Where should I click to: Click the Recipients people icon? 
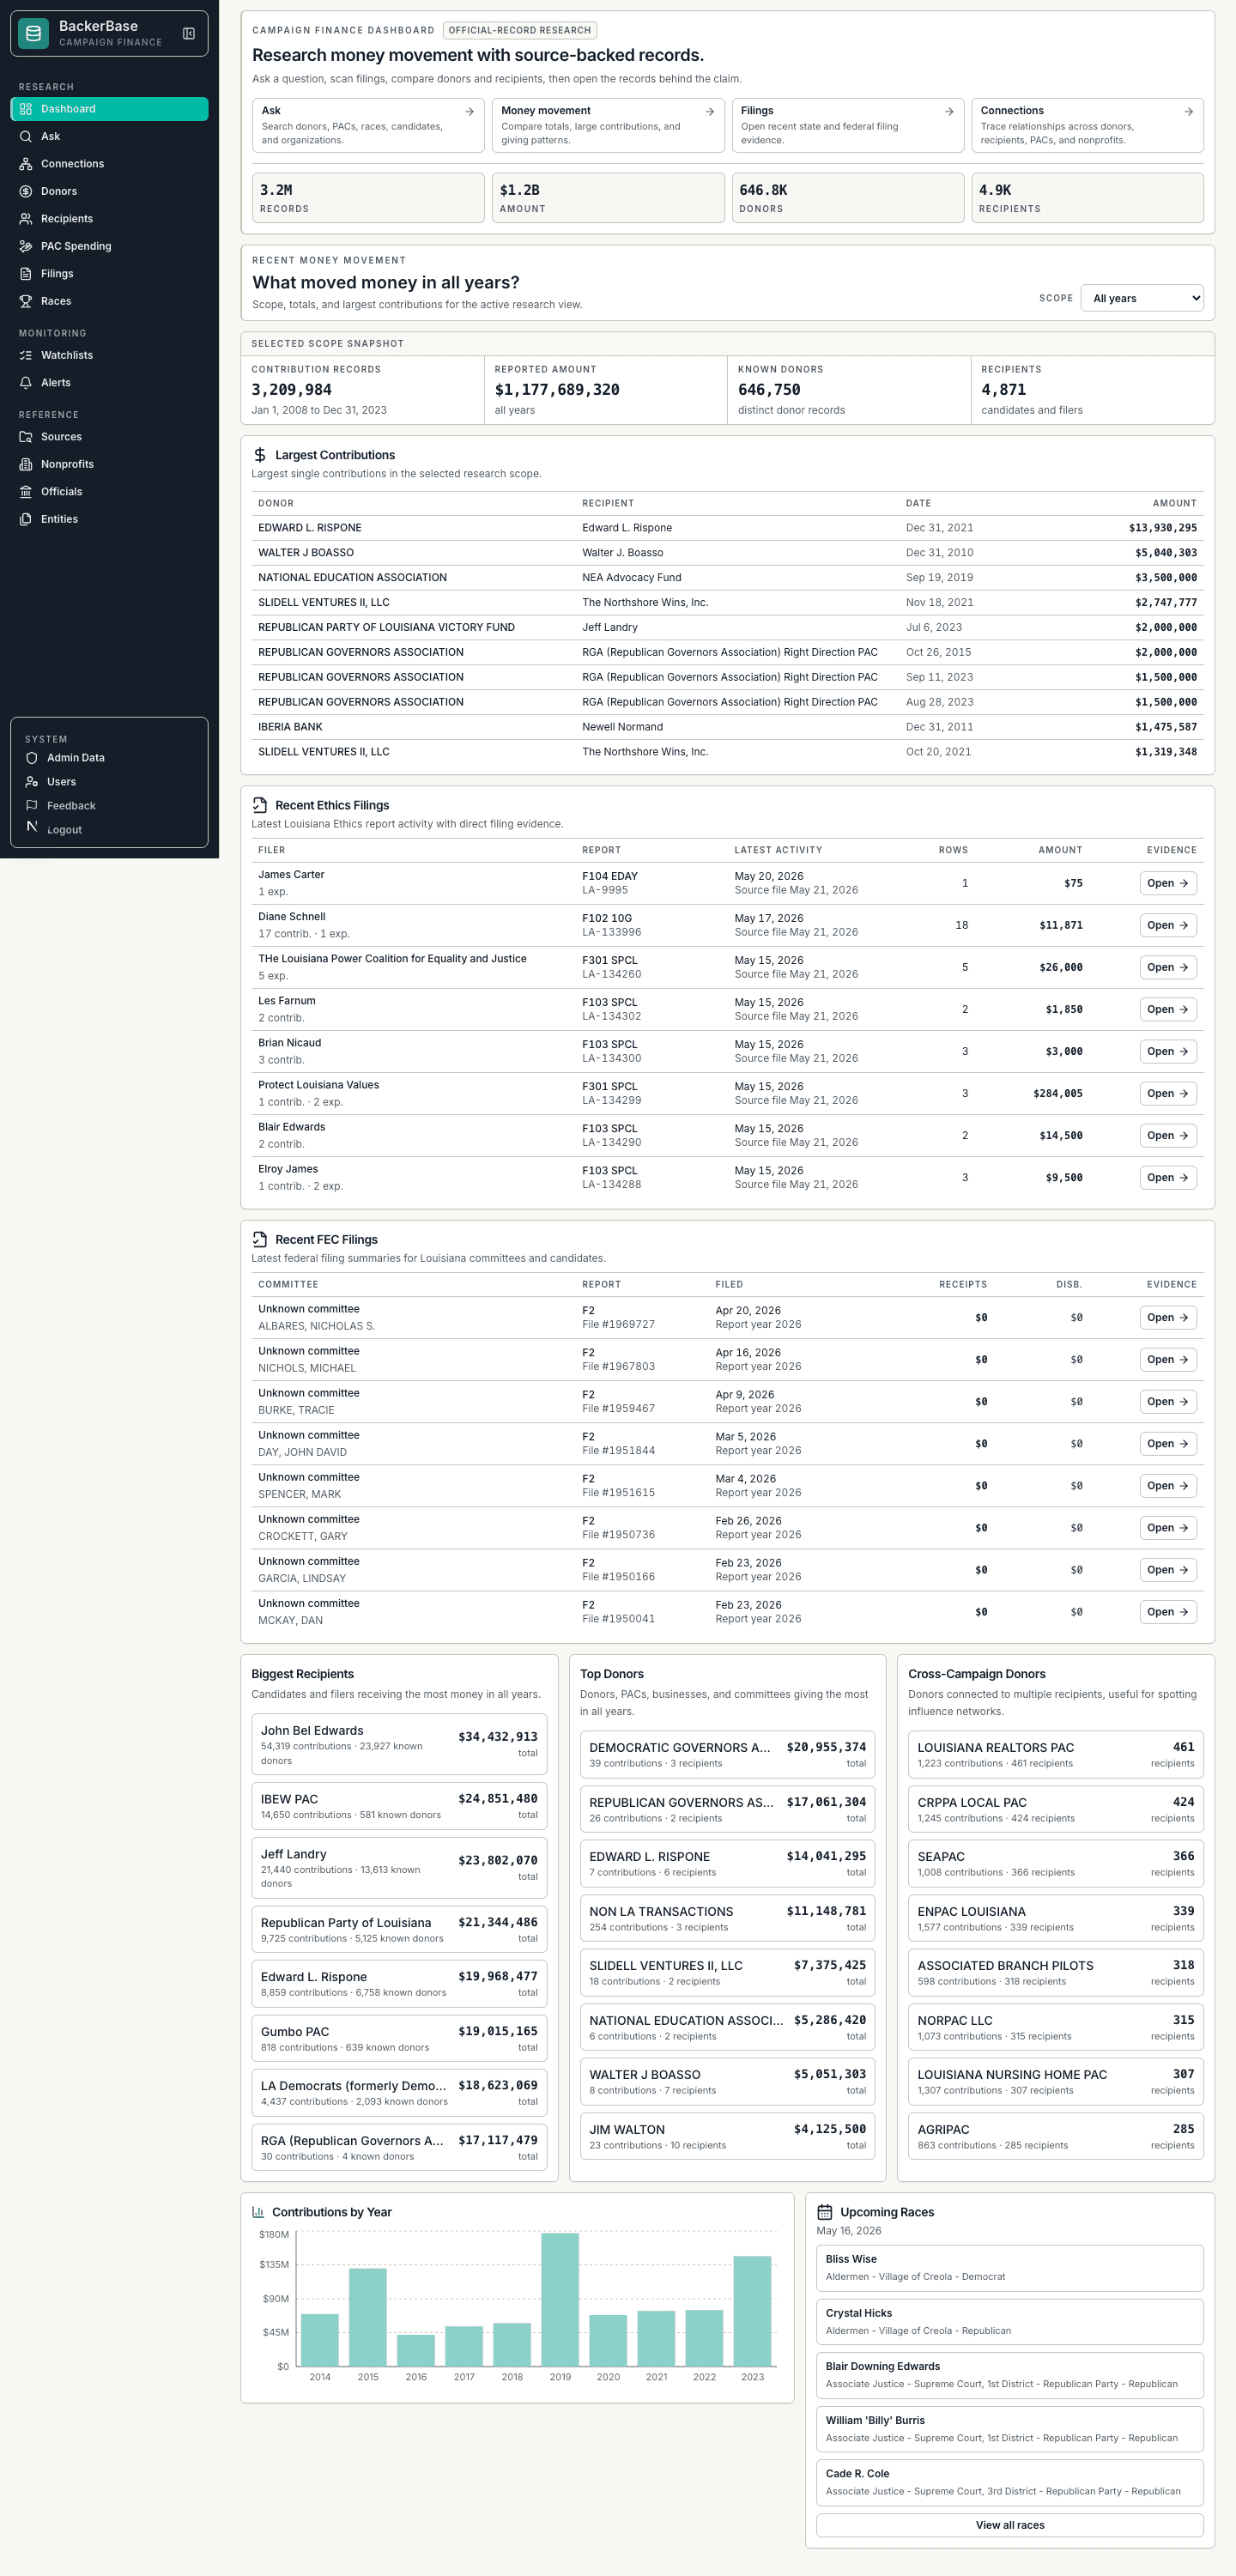26,219
